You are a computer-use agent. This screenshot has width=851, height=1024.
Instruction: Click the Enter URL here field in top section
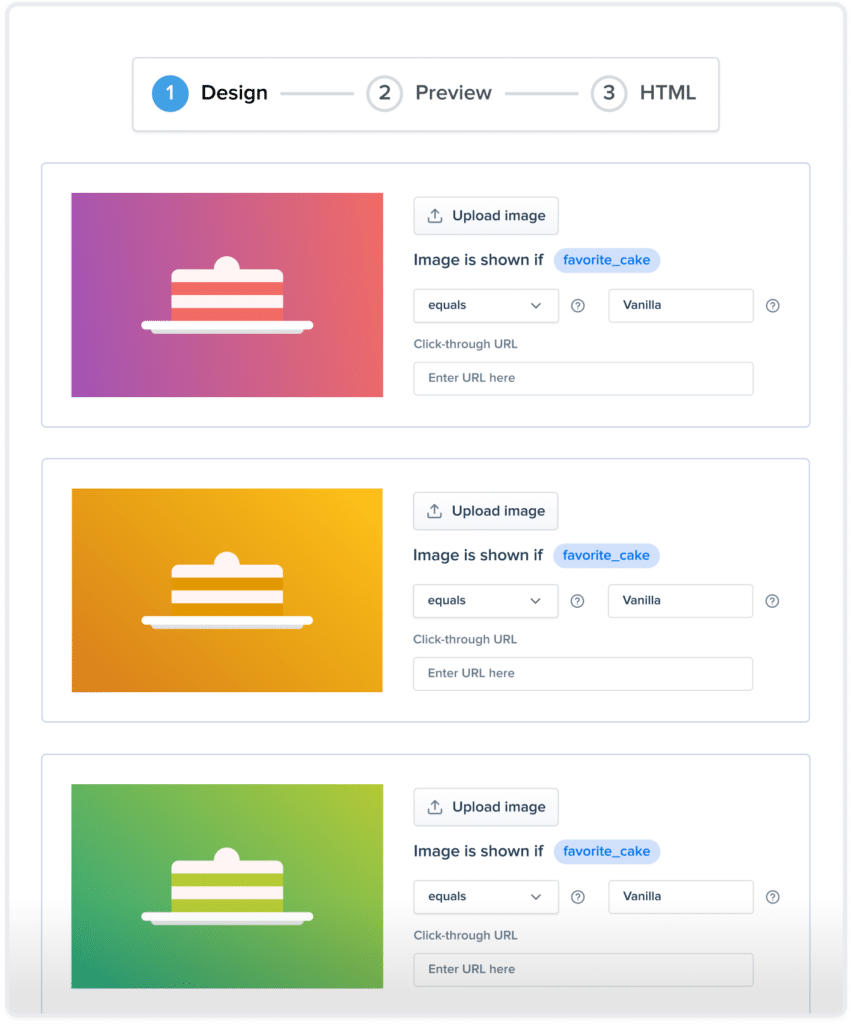tap(583, 378)
